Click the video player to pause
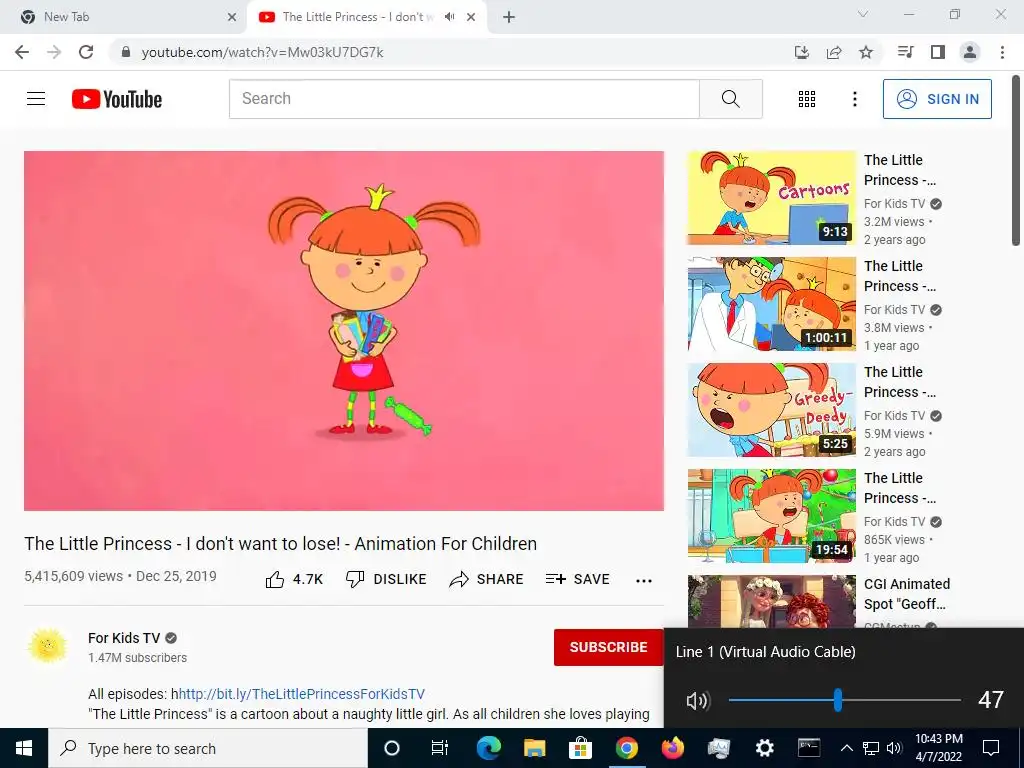1024x768 pixels. click(x=344, y=330)
